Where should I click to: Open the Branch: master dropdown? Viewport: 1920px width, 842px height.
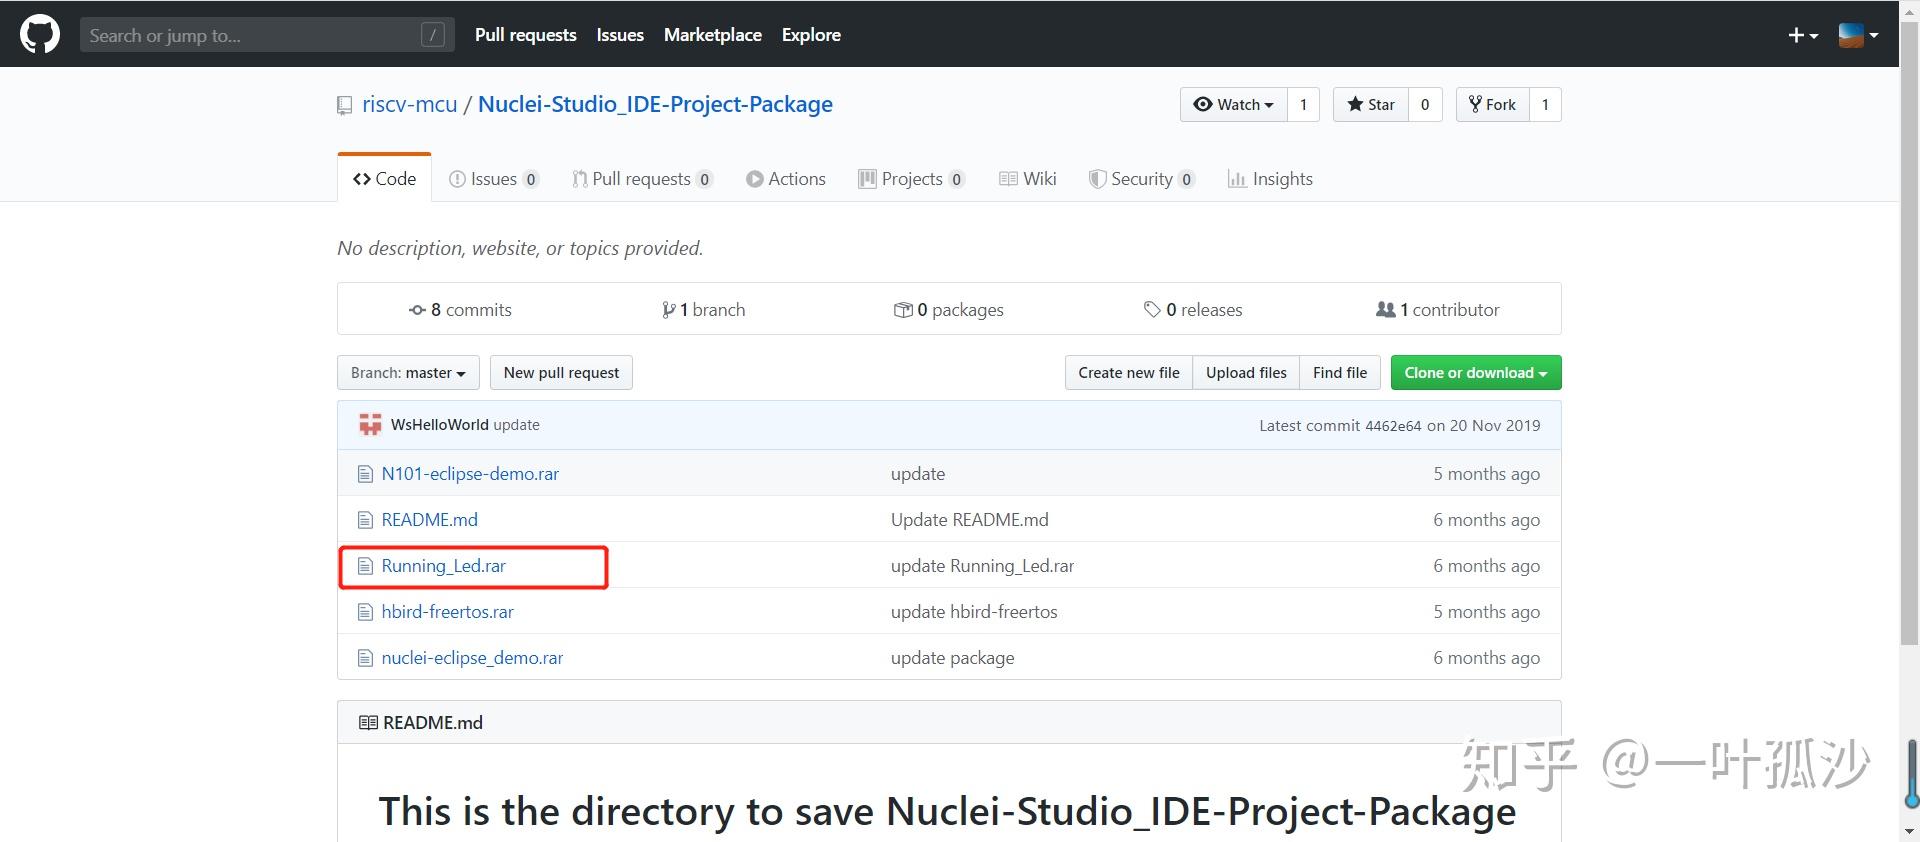click(408, 373)
